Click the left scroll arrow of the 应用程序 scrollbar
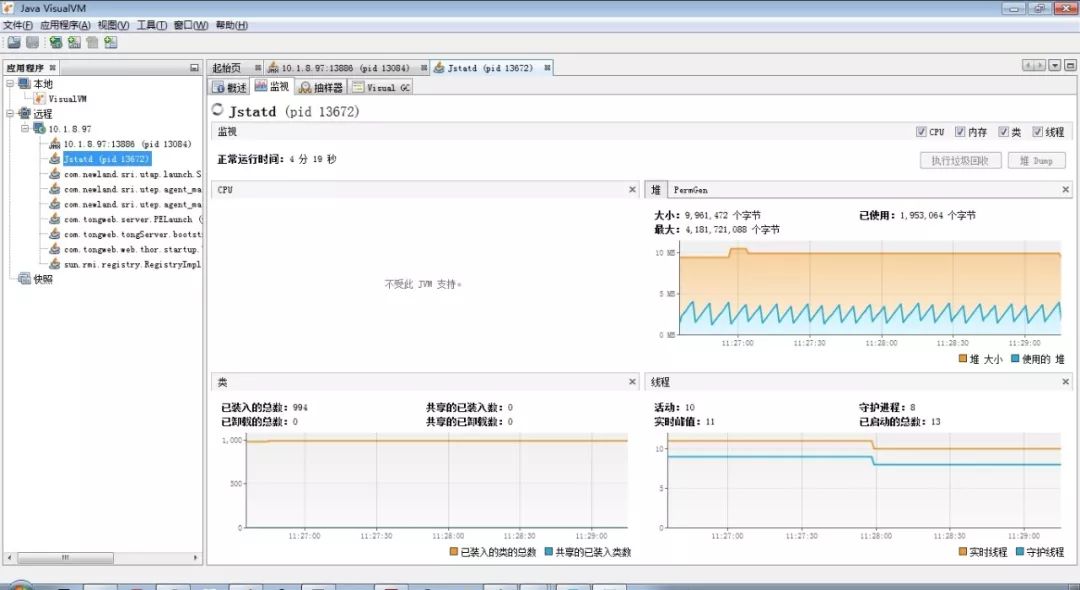This screenshot has width=1080, height=590. click(9, 558)
